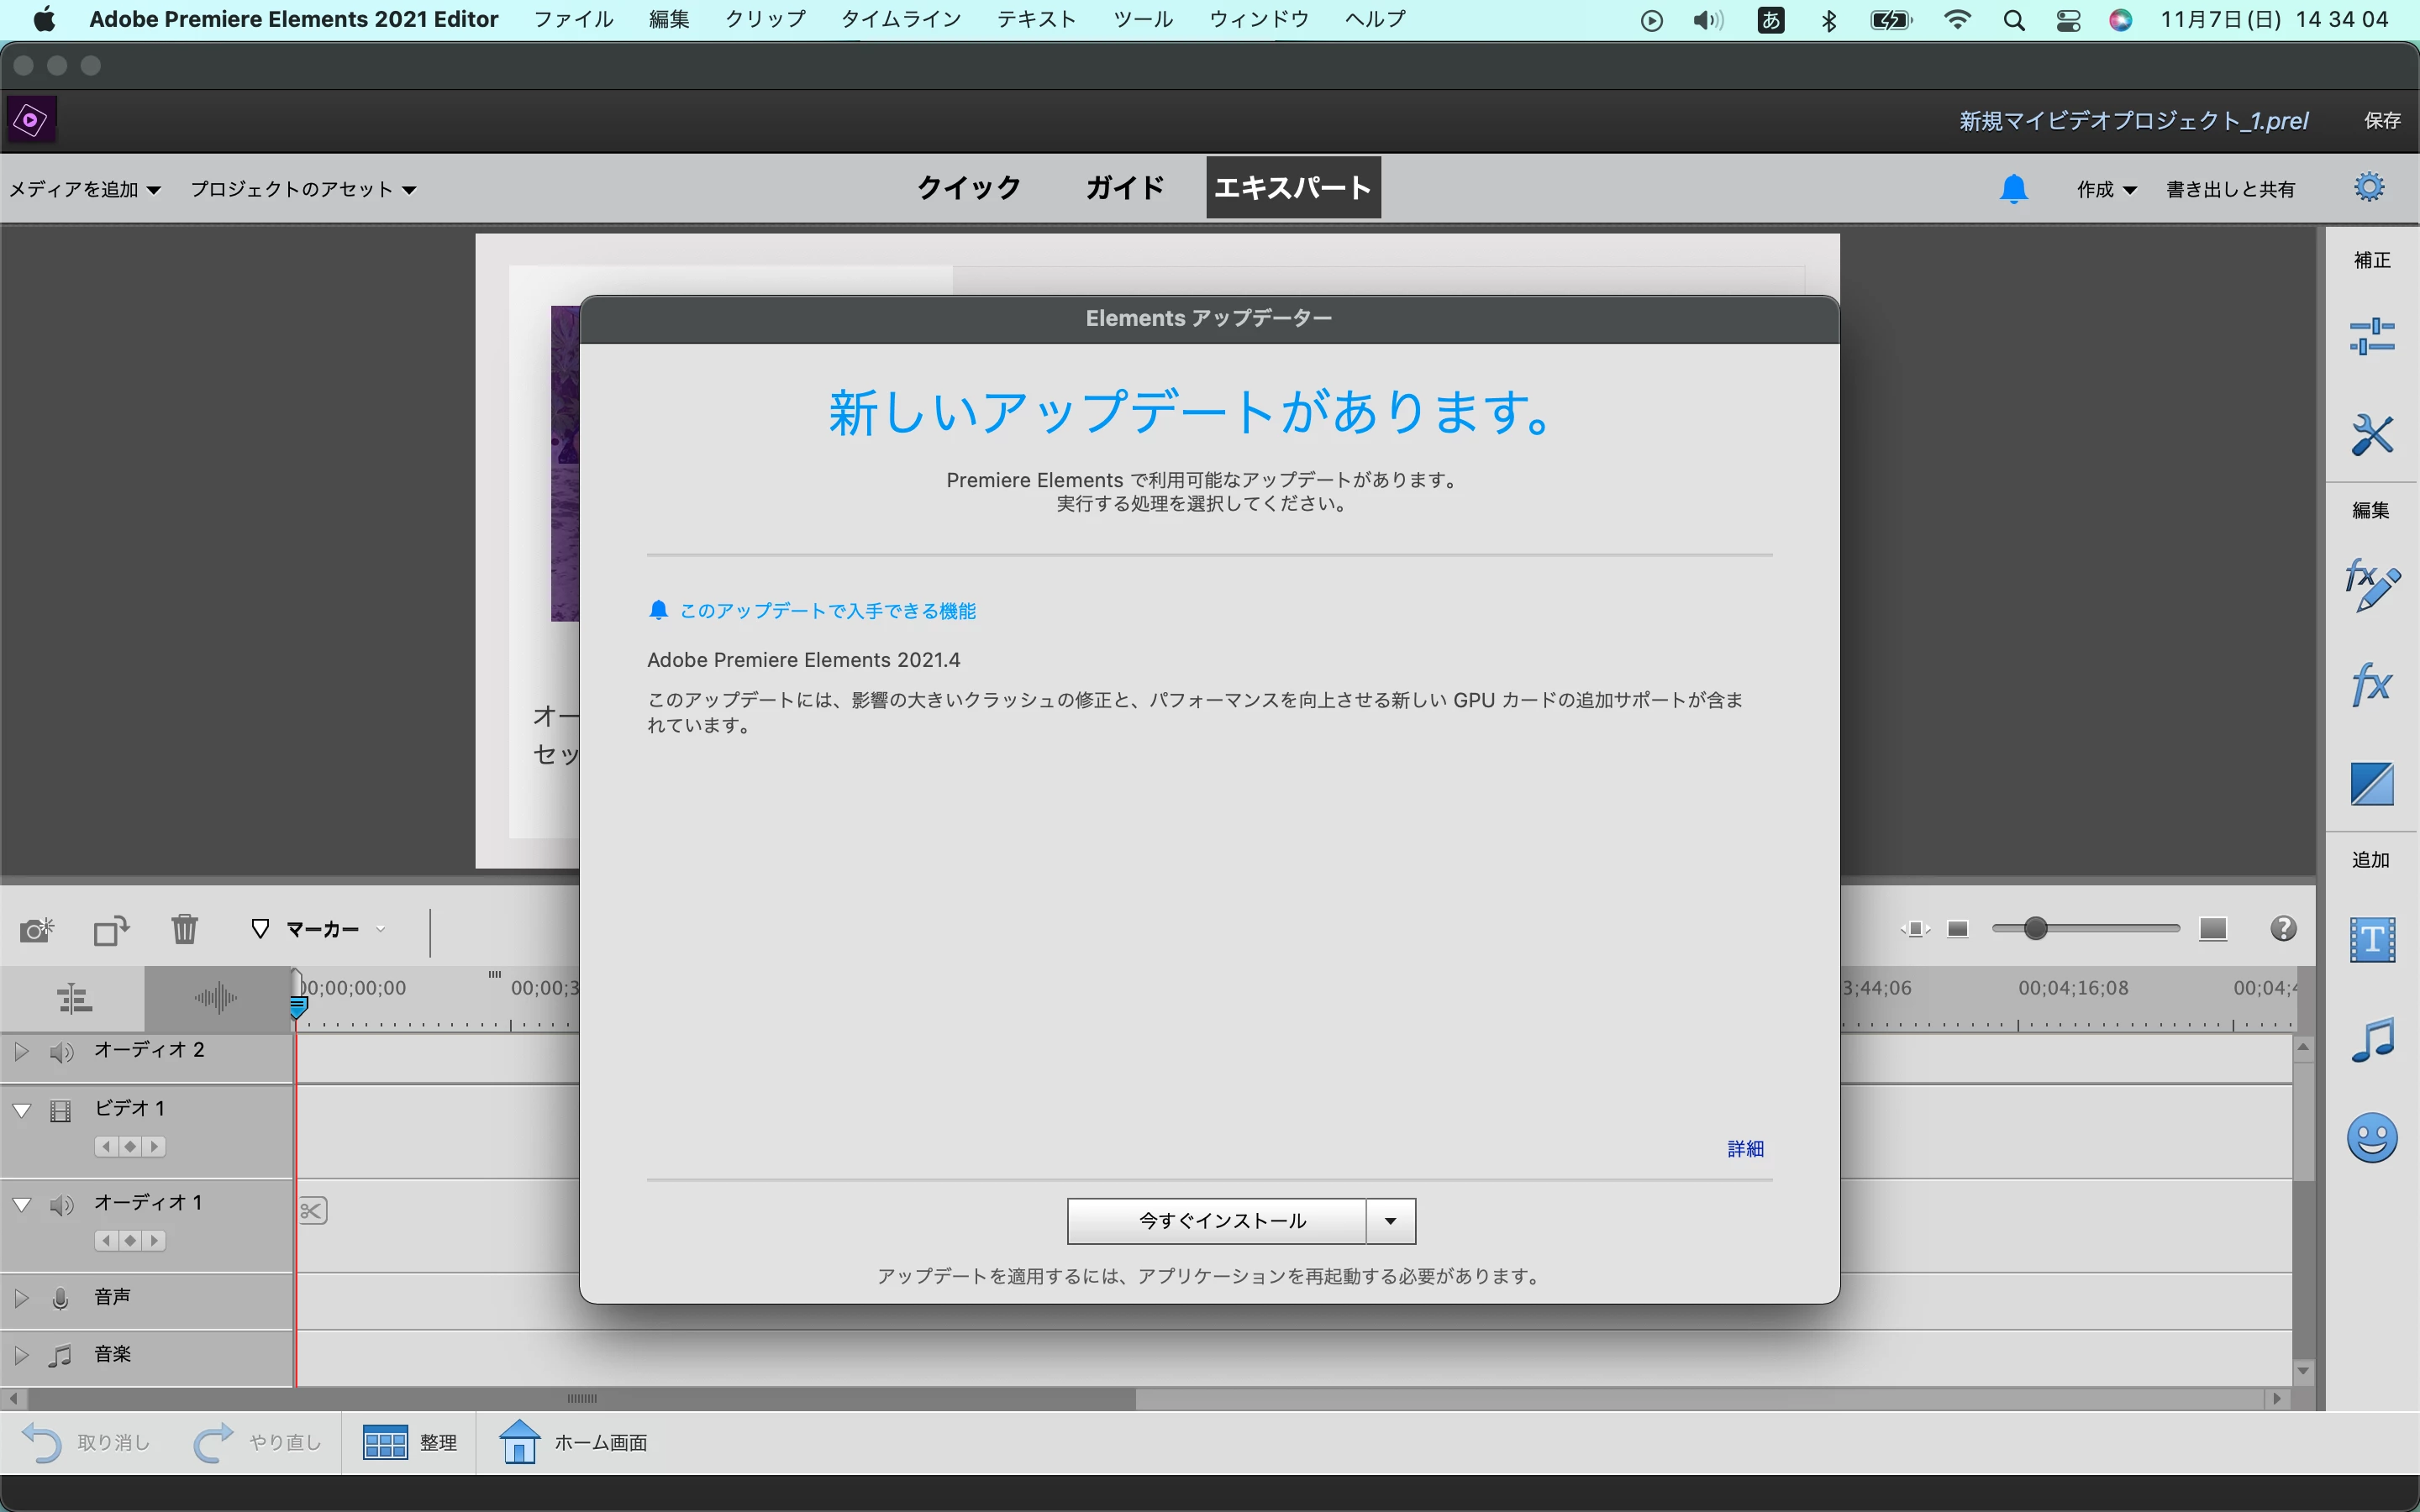Viewport: 2420px width, 1512px height.
Task: Click the freeze frame camera icon
Action: (x=37, y=930)
